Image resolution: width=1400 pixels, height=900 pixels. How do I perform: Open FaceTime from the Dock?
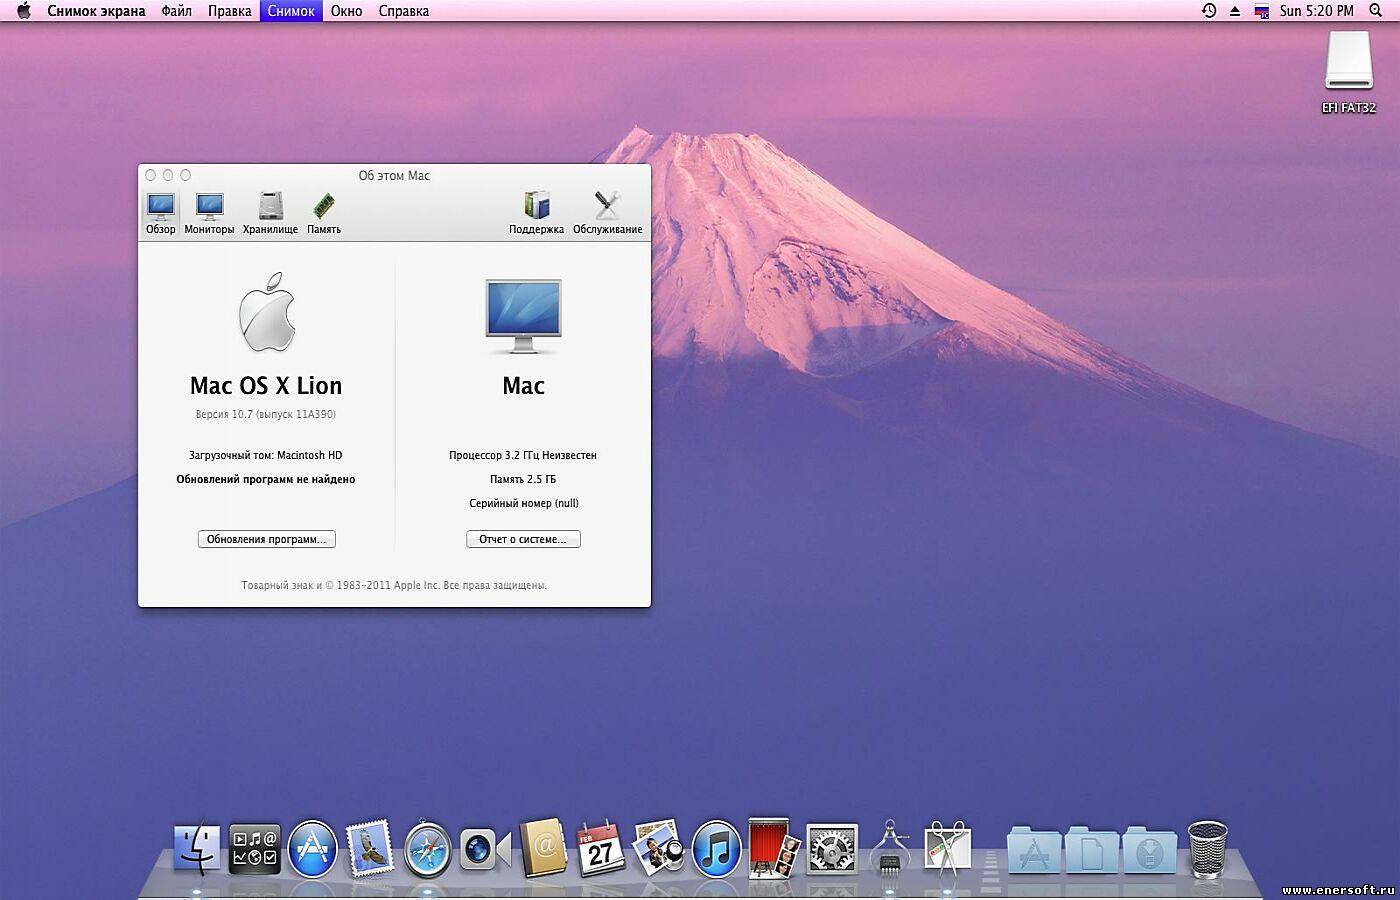pos(485,851)
